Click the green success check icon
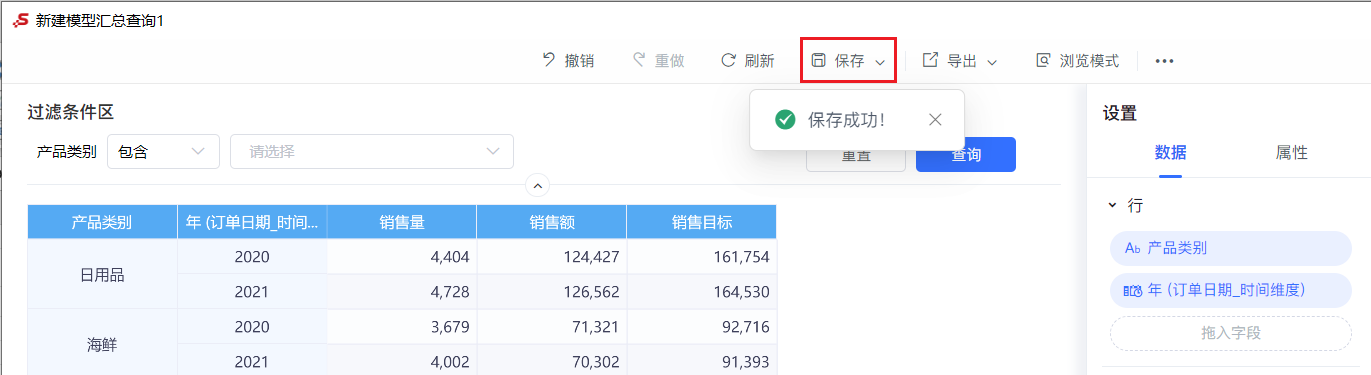The height and width of the screenshot is (375, 1371). pos(785,120)
